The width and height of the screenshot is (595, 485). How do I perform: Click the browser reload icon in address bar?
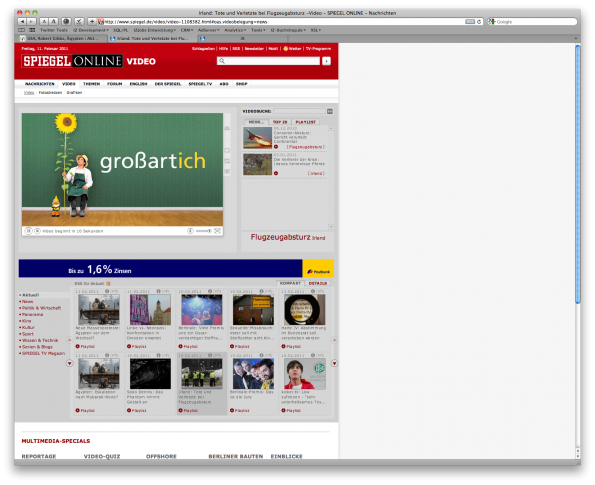coord(479,22)
